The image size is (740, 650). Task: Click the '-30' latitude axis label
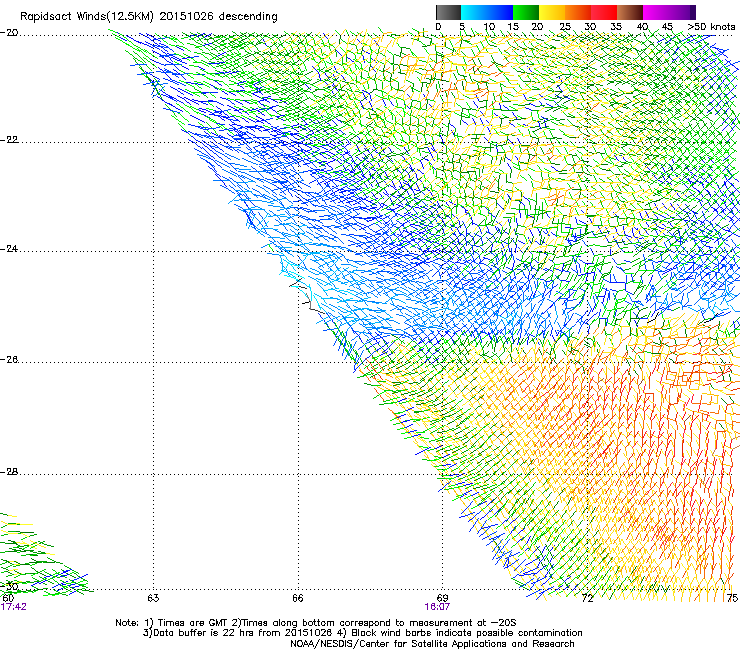pyautogui.click(x=9, y=587)
